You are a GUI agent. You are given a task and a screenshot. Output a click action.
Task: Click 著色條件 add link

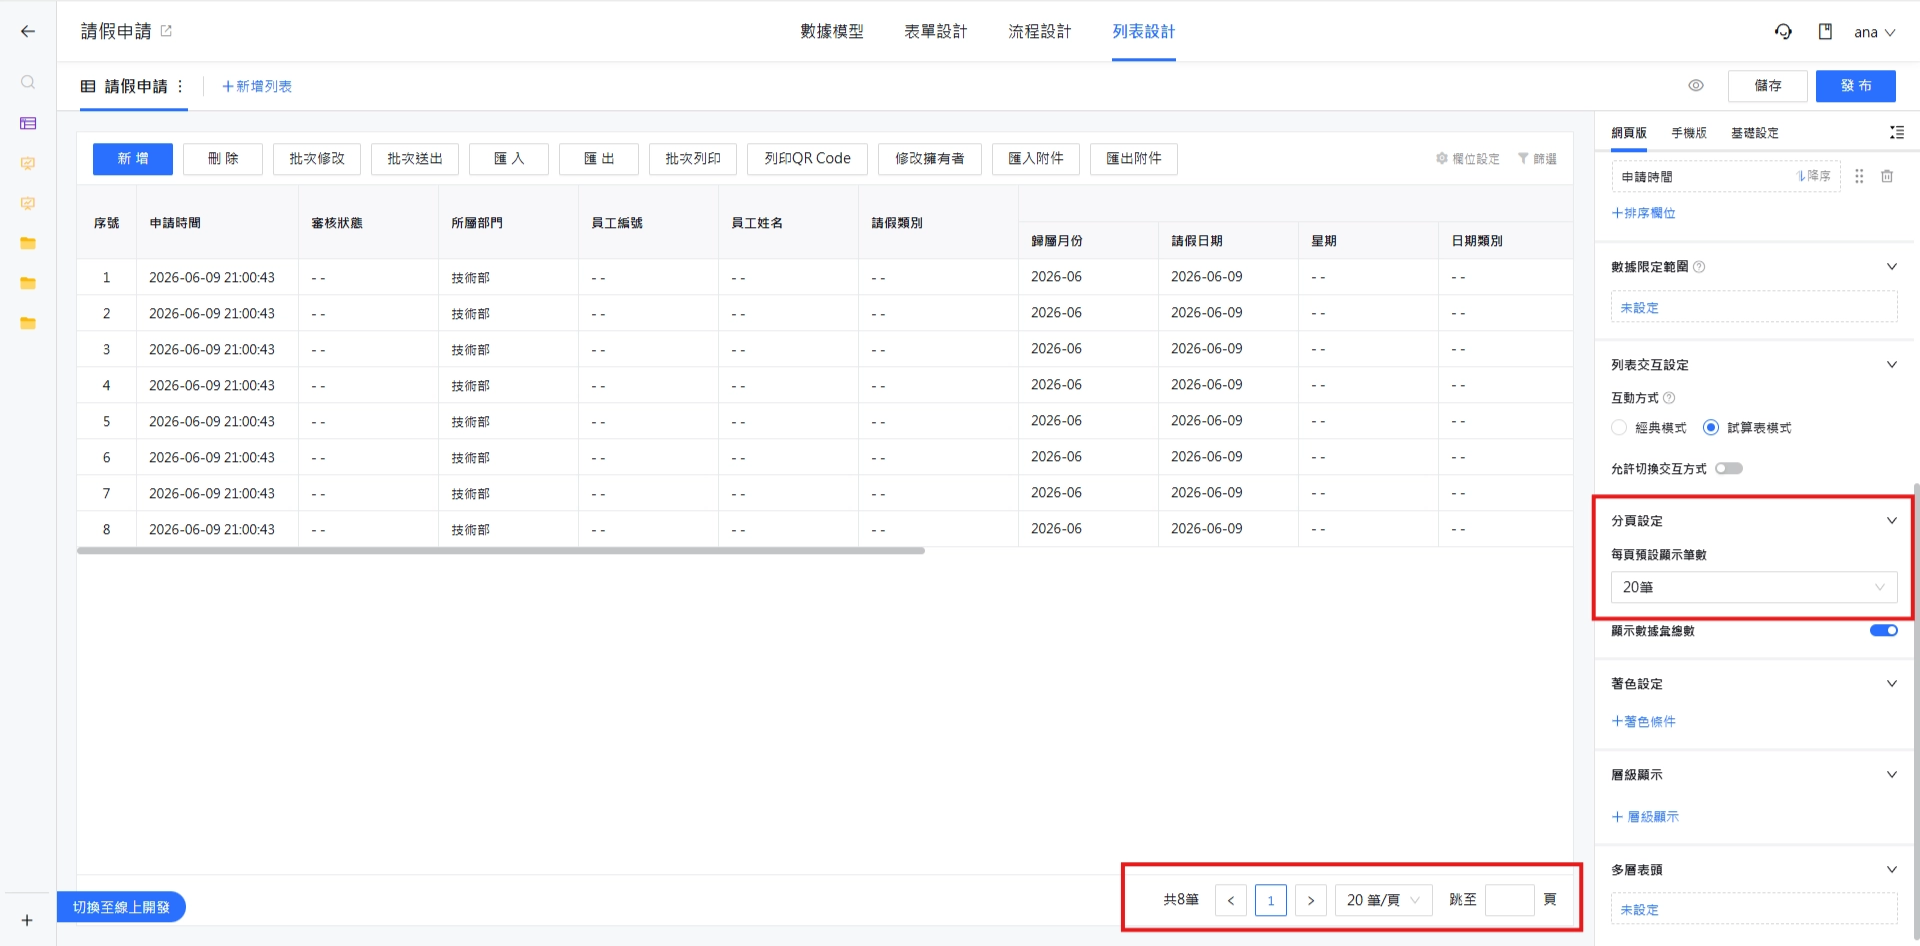point(1644,721)
